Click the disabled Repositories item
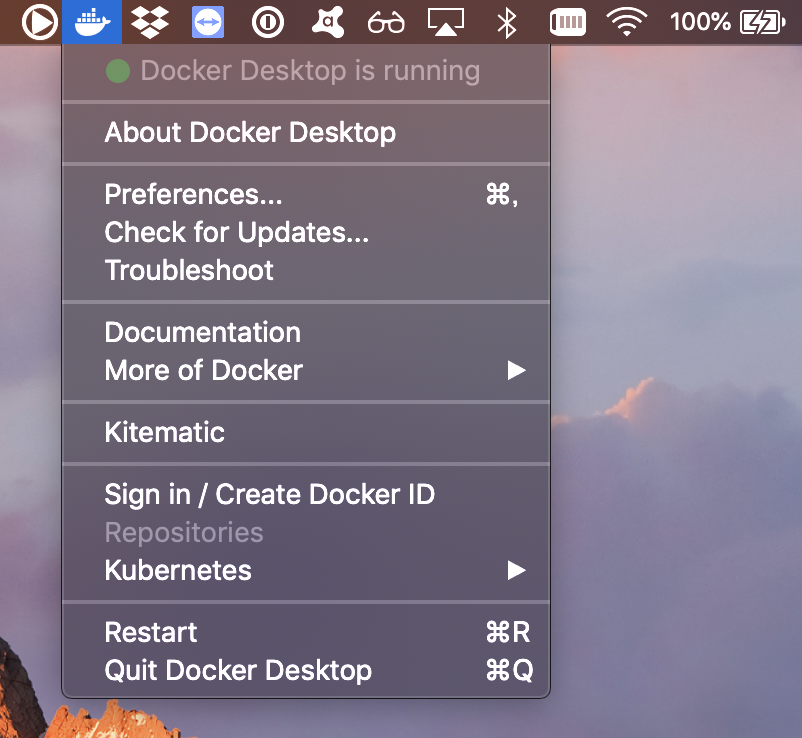The height and width of the screenshot is (738, 802). 306,532
